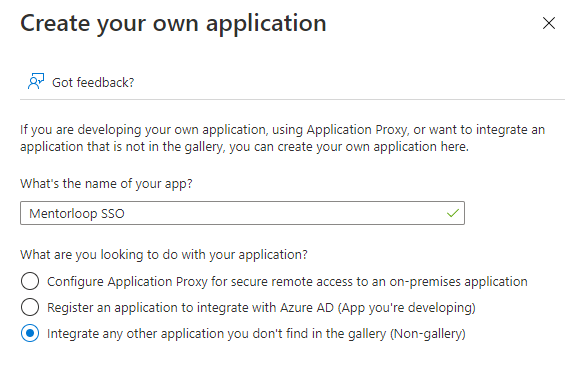Click the (App you're developing) text
Screen dimensions: 583x377
click(x=407, y=308)
